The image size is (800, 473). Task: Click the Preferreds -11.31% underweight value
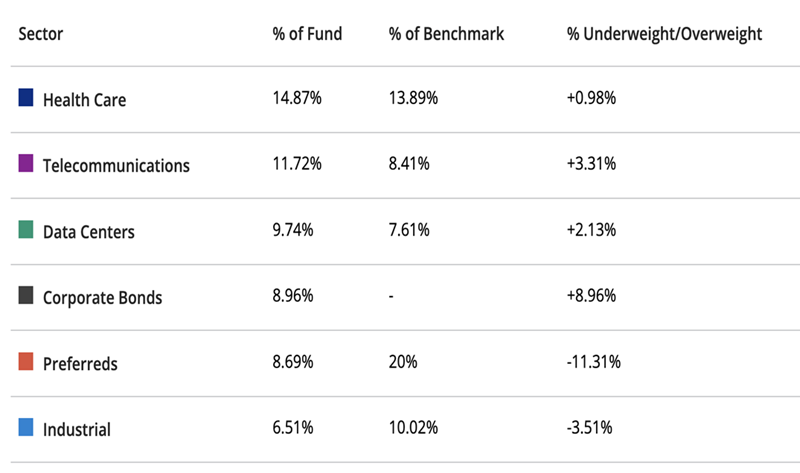tap(593, 362)
